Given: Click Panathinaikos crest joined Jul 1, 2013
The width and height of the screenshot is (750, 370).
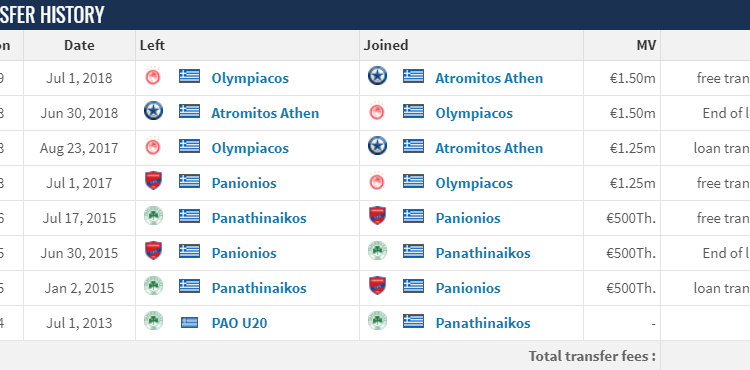Looking at the screenshot, I should pyautogui.click(x=377, y=320).
